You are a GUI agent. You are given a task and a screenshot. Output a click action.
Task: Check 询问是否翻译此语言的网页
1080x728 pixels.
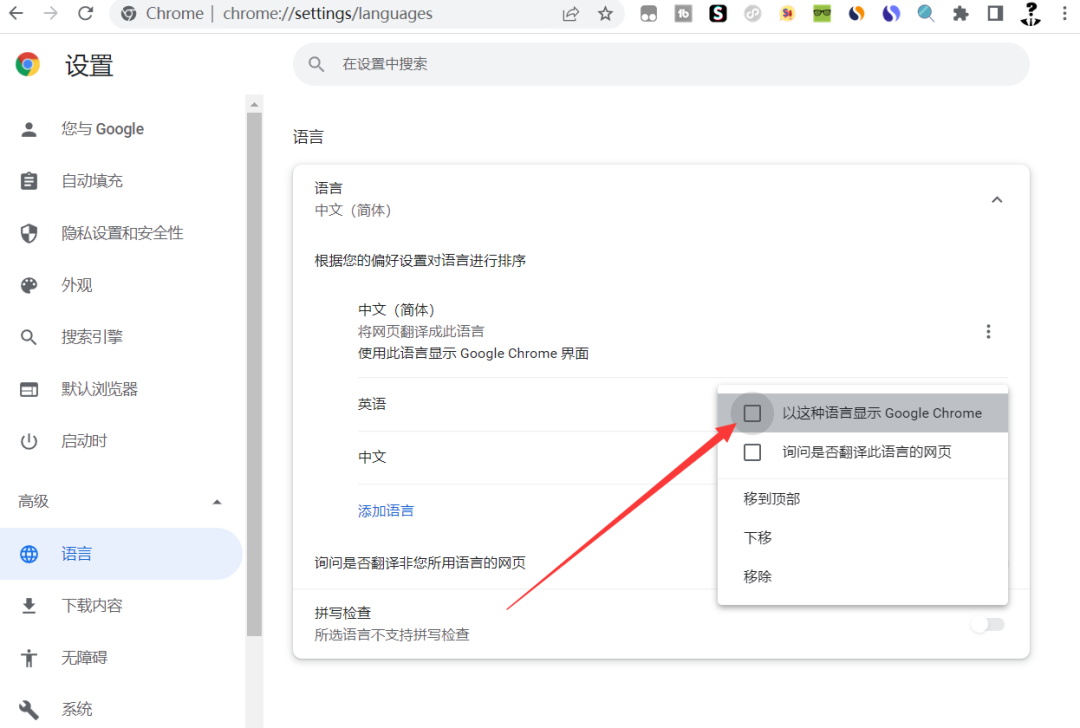tap(752, 452)
